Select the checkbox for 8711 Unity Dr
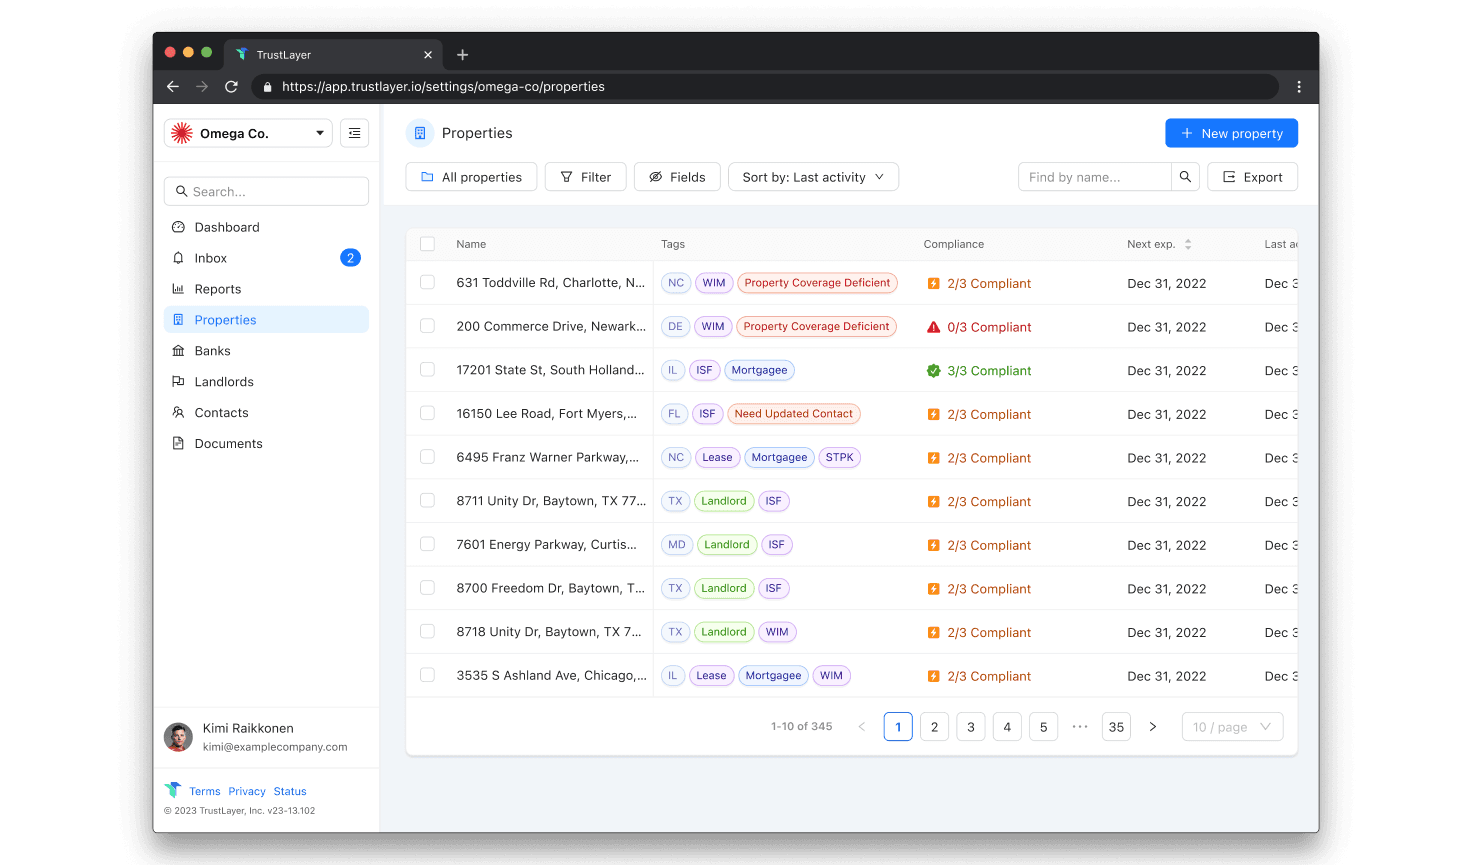This screenshot has height=865, width=1472. 427,501
